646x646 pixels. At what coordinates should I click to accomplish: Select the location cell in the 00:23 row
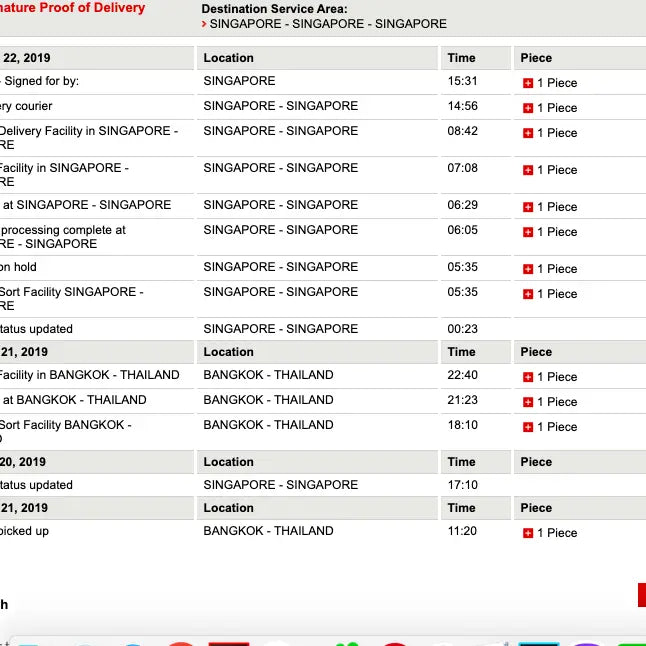[x=281, y=329]
